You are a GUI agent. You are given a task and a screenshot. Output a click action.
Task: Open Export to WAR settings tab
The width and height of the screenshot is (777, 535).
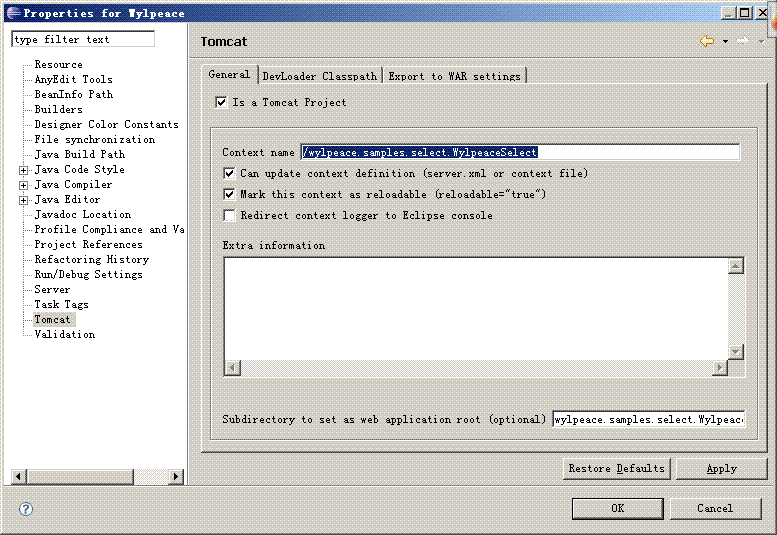(x=454, y=76)
